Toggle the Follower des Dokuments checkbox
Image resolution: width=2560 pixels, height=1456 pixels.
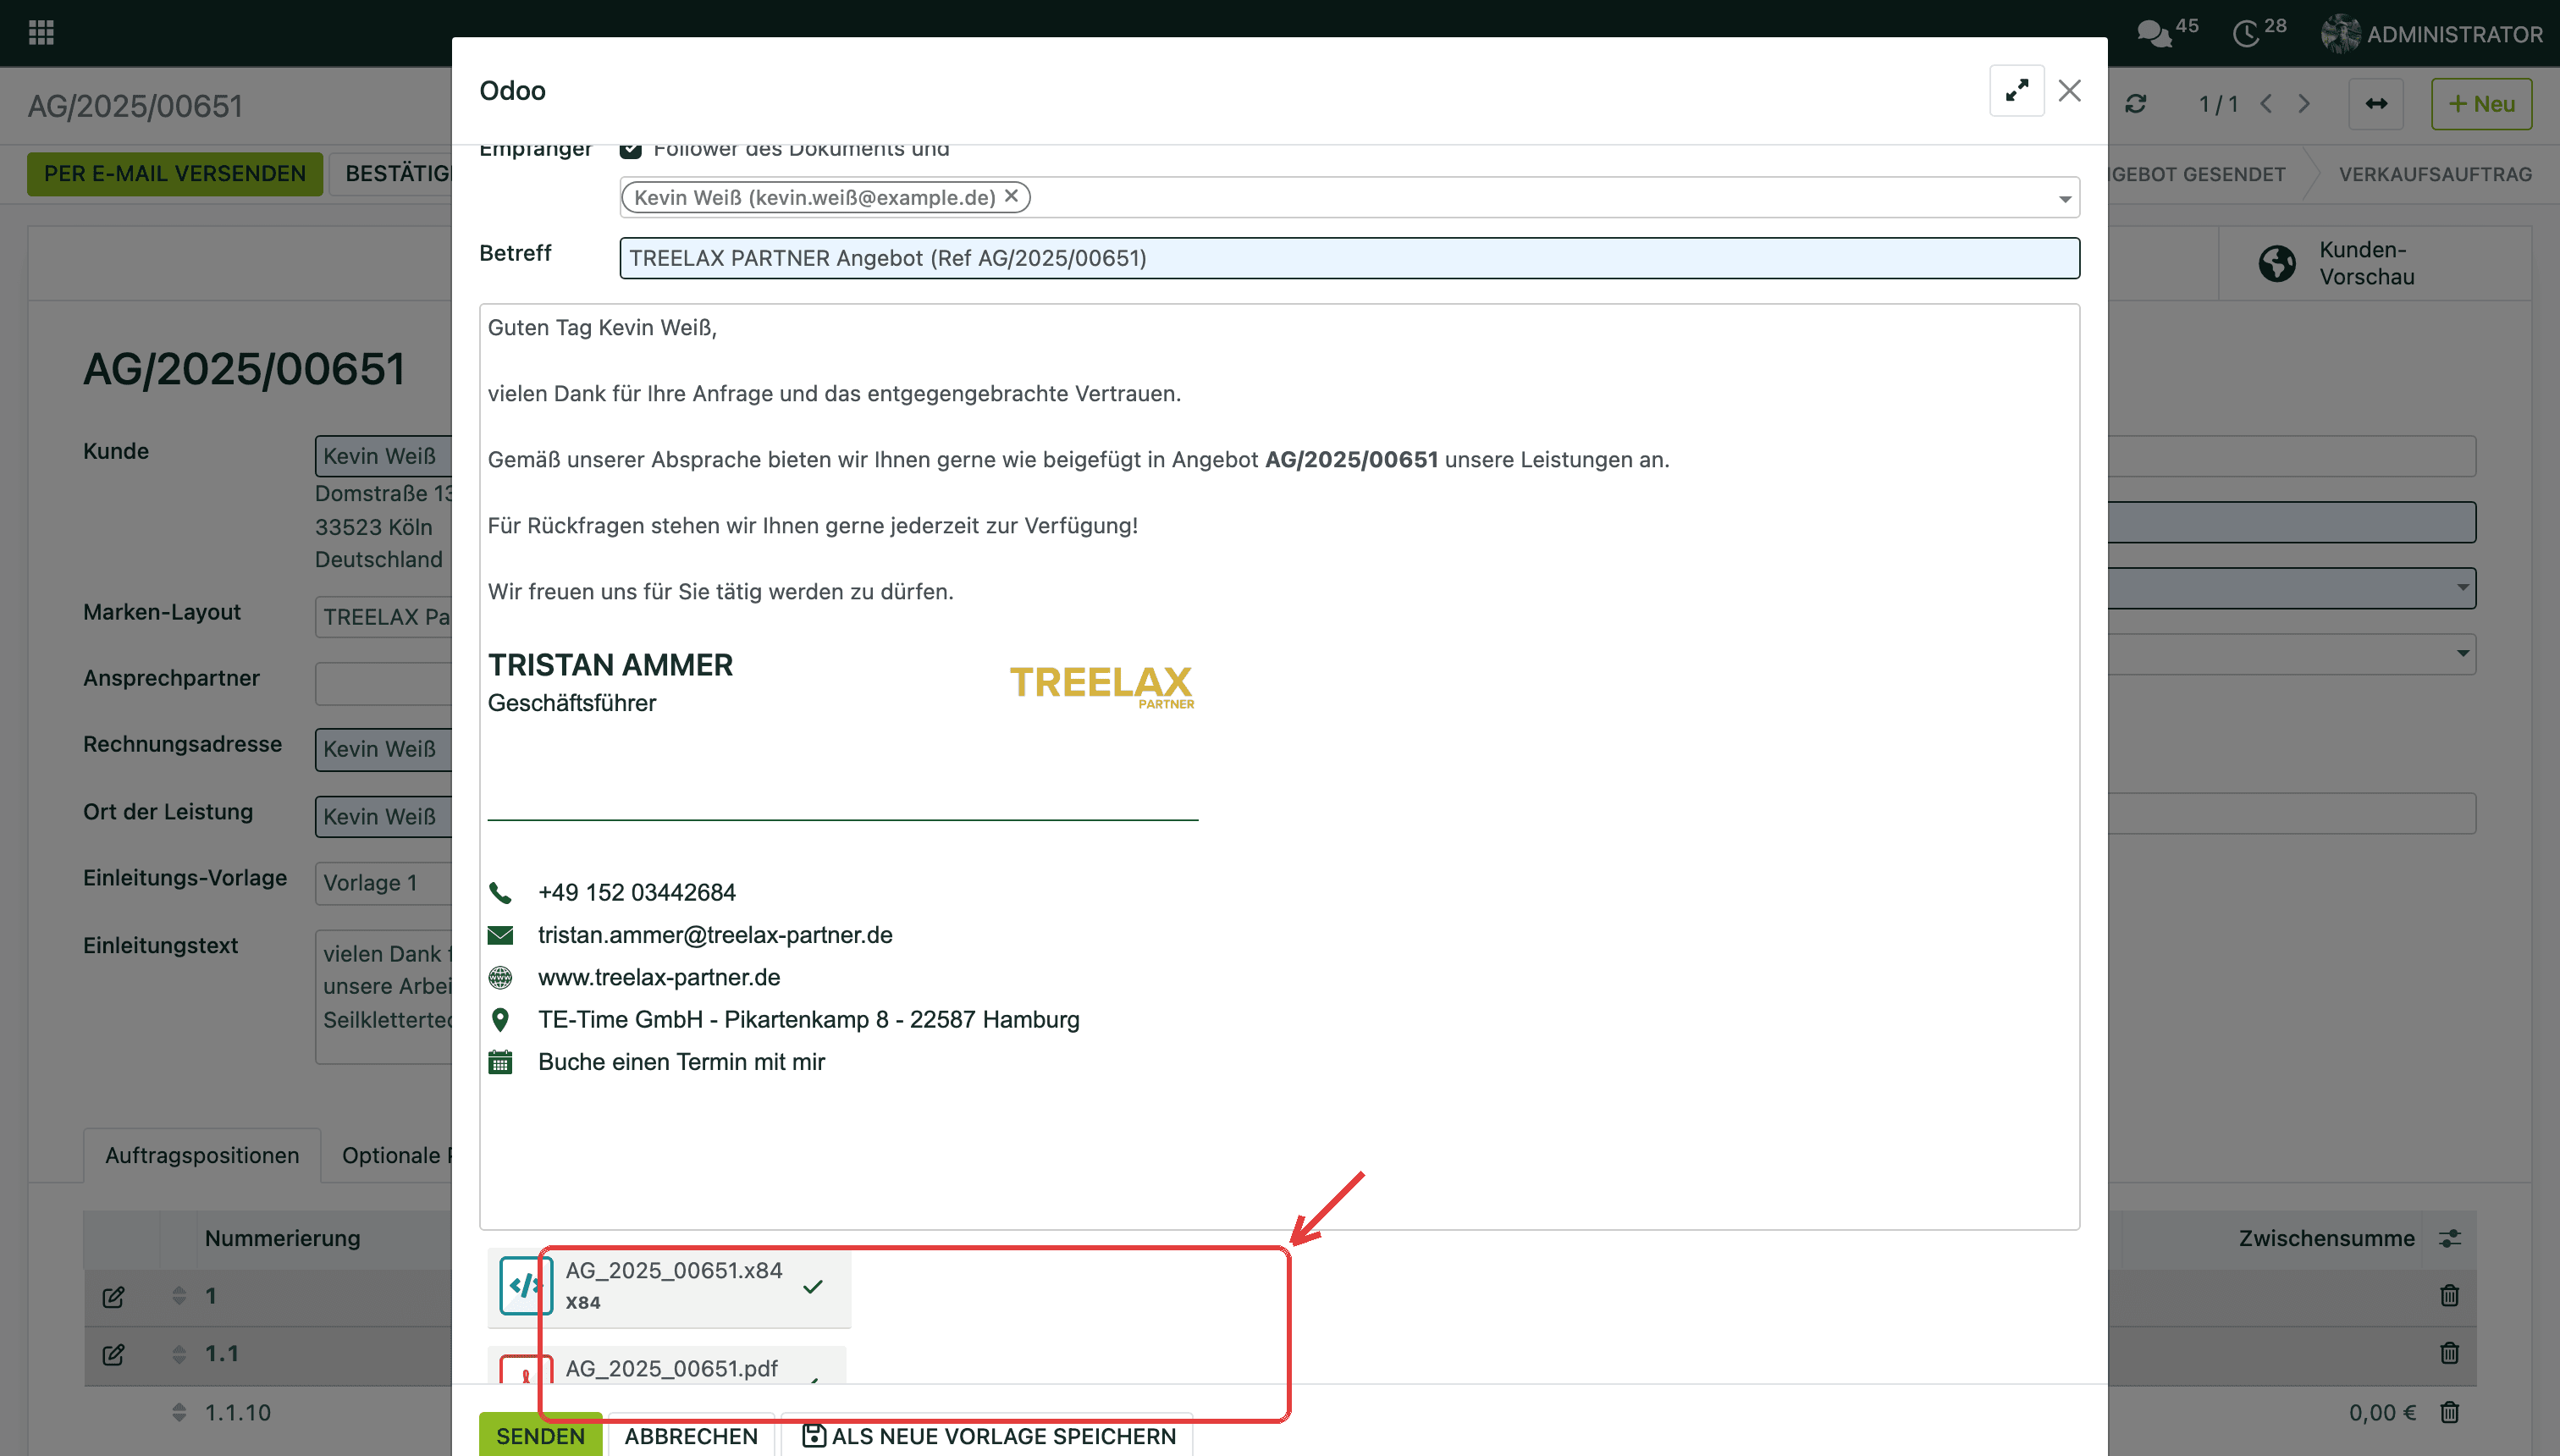630,150
